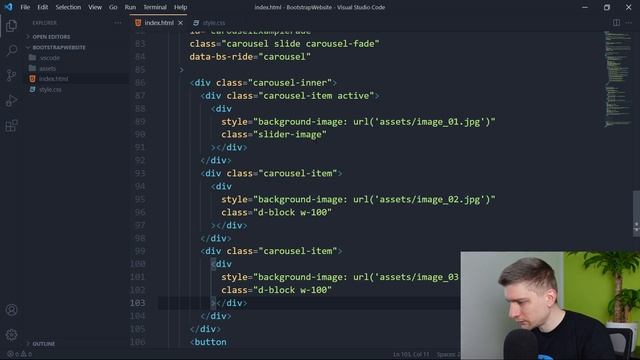The image size is (640, 360).
Task: Click the minimap code overview
Action: pos(617,78)
